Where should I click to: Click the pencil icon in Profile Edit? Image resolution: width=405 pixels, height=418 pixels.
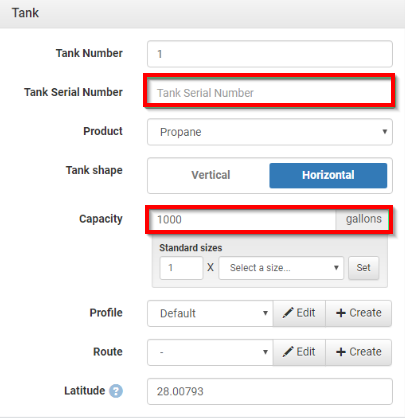pyautogui.click(x=288, y=313)
